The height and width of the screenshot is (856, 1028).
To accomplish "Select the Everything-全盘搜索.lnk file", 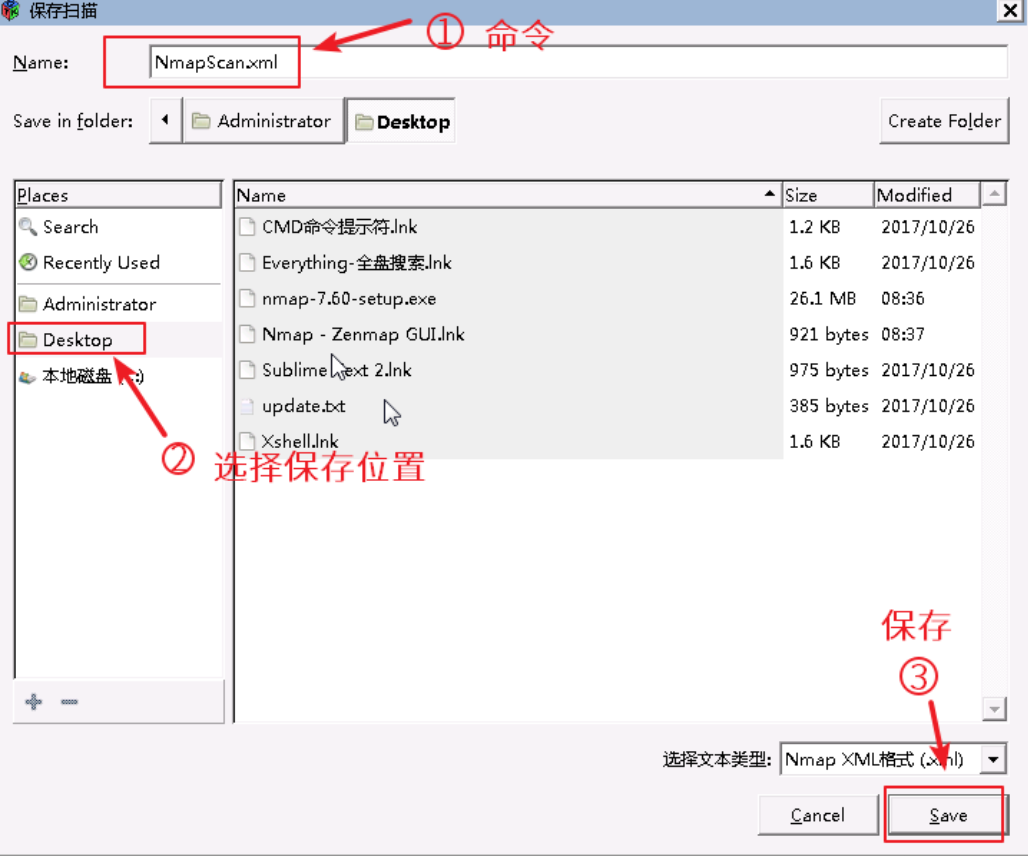I will [356, 263].
